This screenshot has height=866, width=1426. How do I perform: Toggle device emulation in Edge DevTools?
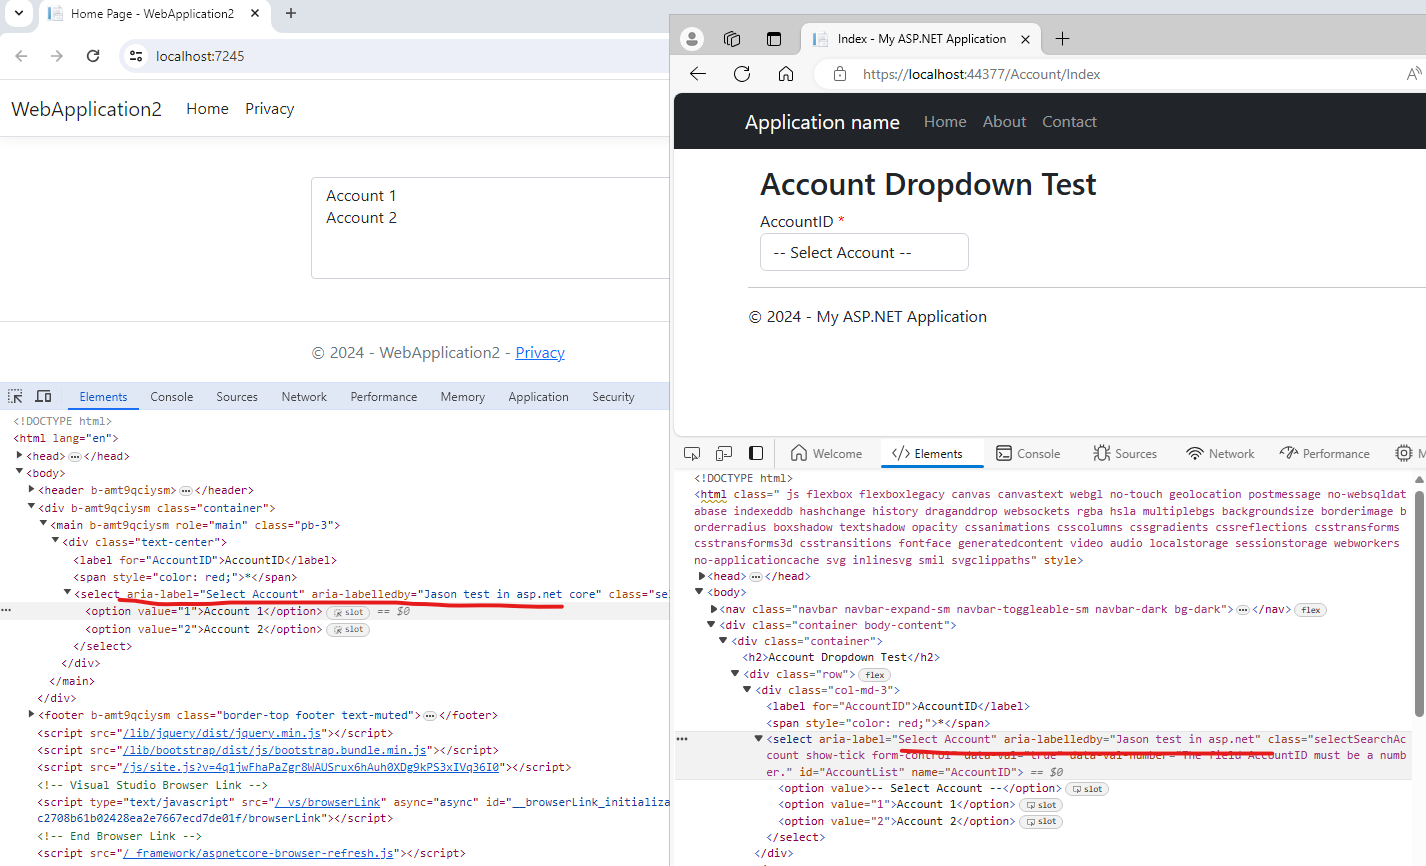[724, 453]
